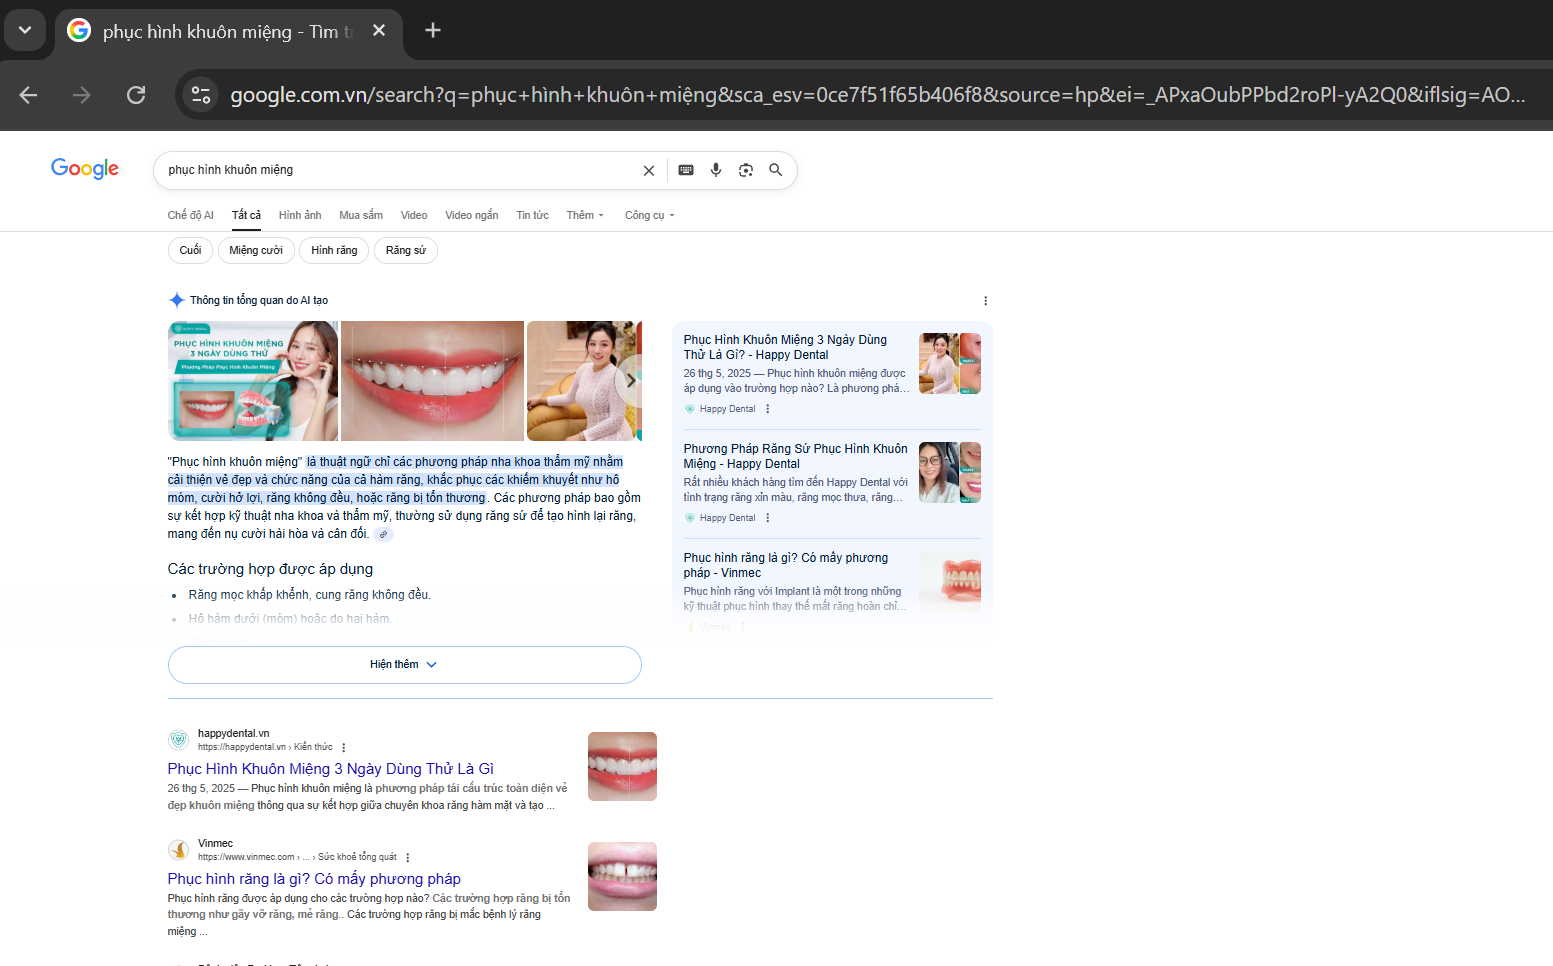Open Phục Hình Khuôn Miệng 3 Ngày result link
This screenshot has height=966, width=1553.
click(x=331, y=769)
